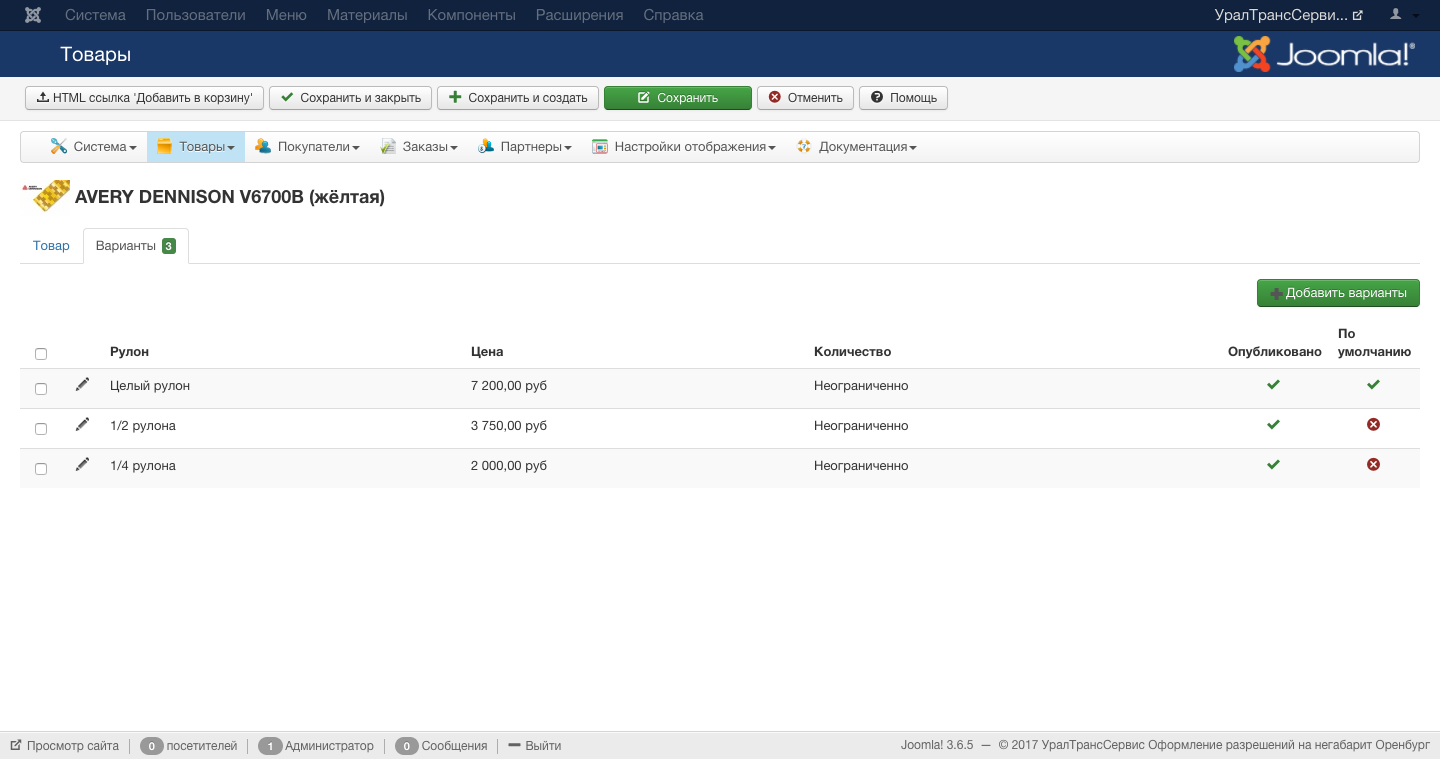Image resolution: width=1440 pixels, height=759 pixels.
Task: Click the pencil edit icon for 1/4 рулона
Action: 82,465
